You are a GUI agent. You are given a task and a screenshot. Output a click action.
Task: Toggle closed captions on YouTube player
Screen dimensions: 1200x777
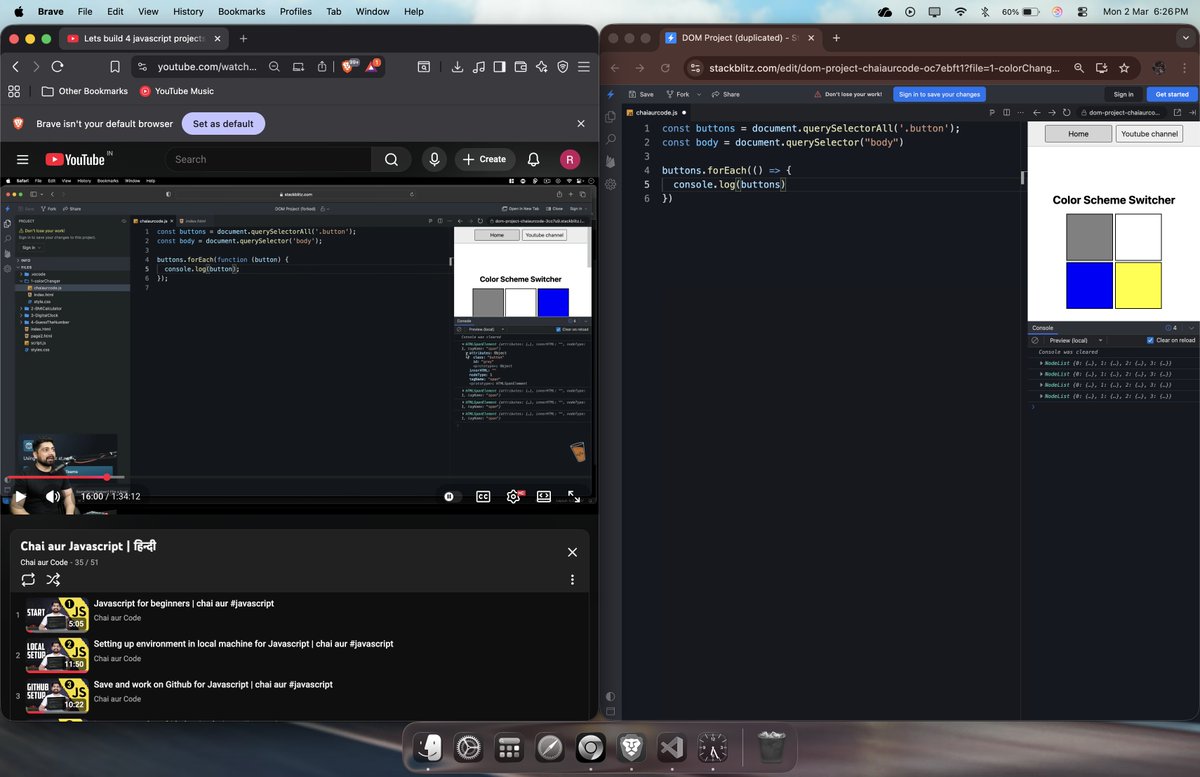[x=483, y=496]
